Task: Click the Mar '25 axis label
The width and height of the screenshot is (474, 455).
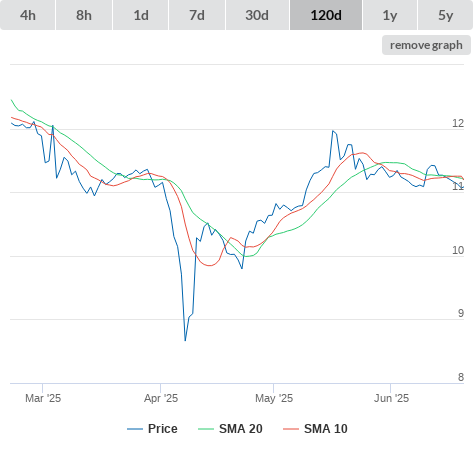Action: (x=43, y=398)
